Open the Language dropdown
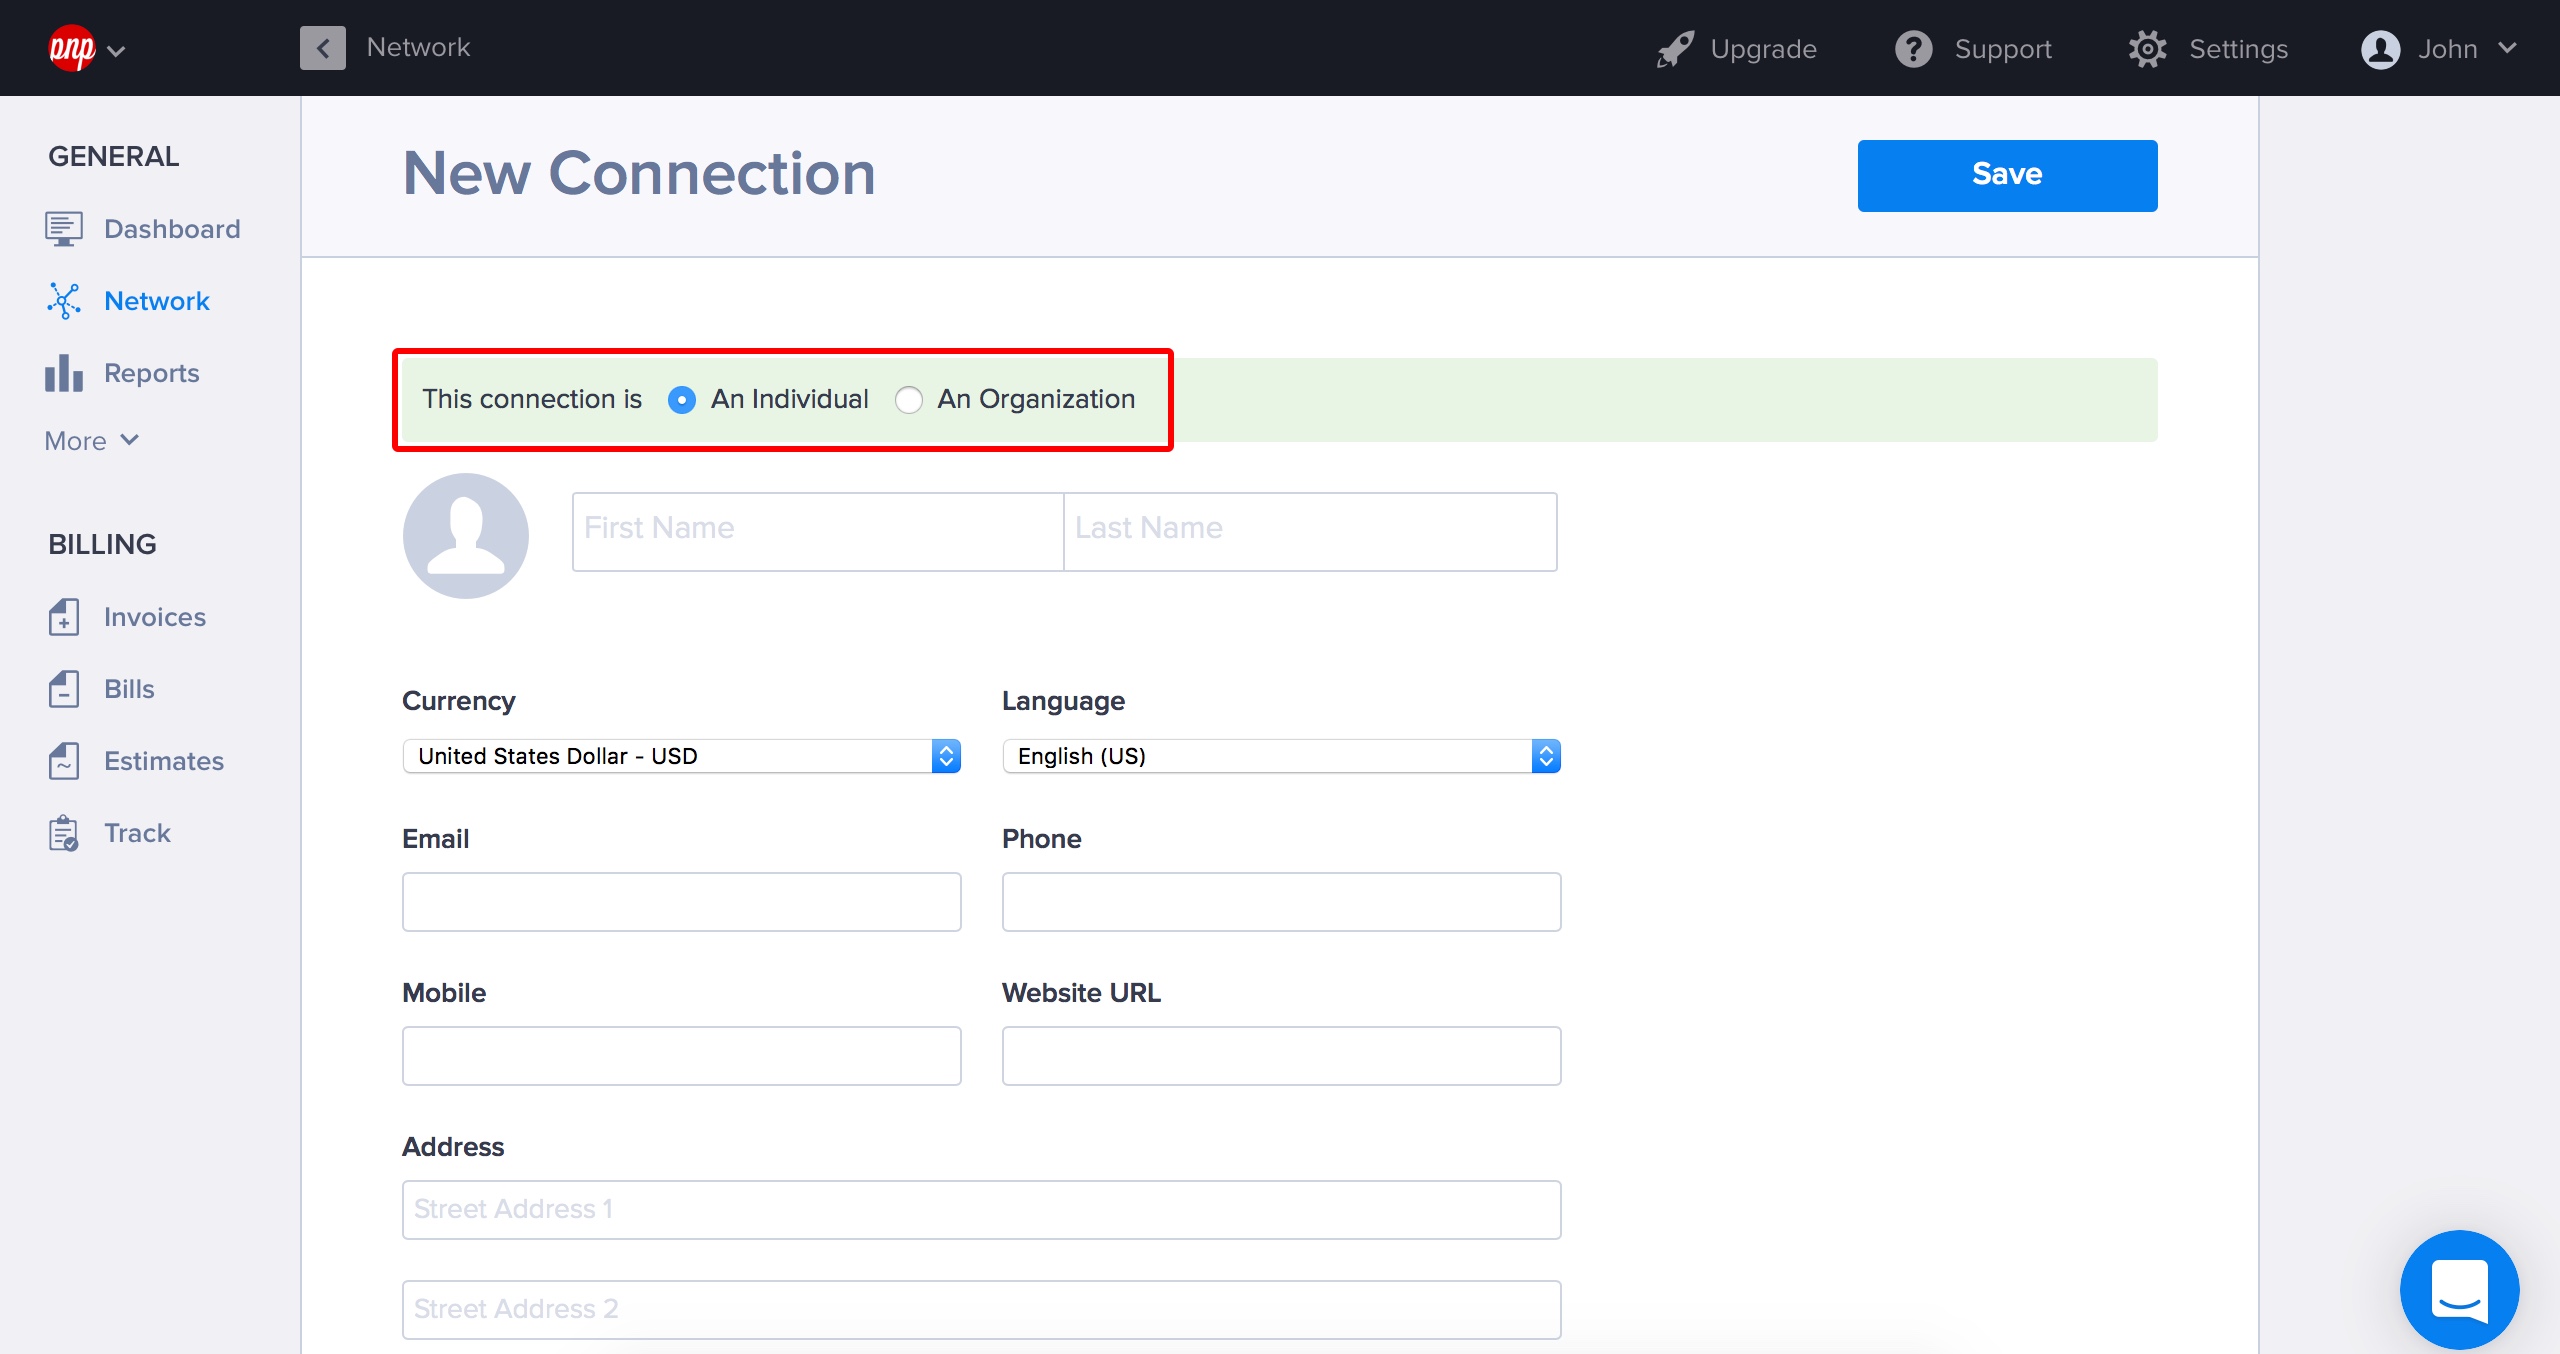Image resolution: width=2560 pixels, height=1354 pixels. [1281, 756]
